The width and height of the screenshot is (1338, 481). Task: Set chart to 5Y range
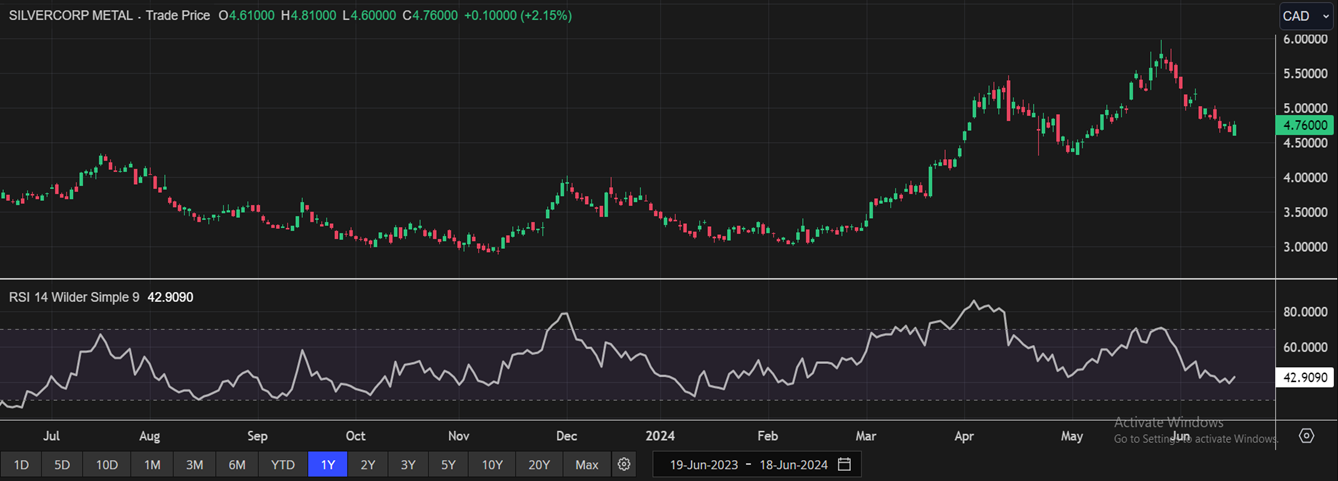(448, 465)
